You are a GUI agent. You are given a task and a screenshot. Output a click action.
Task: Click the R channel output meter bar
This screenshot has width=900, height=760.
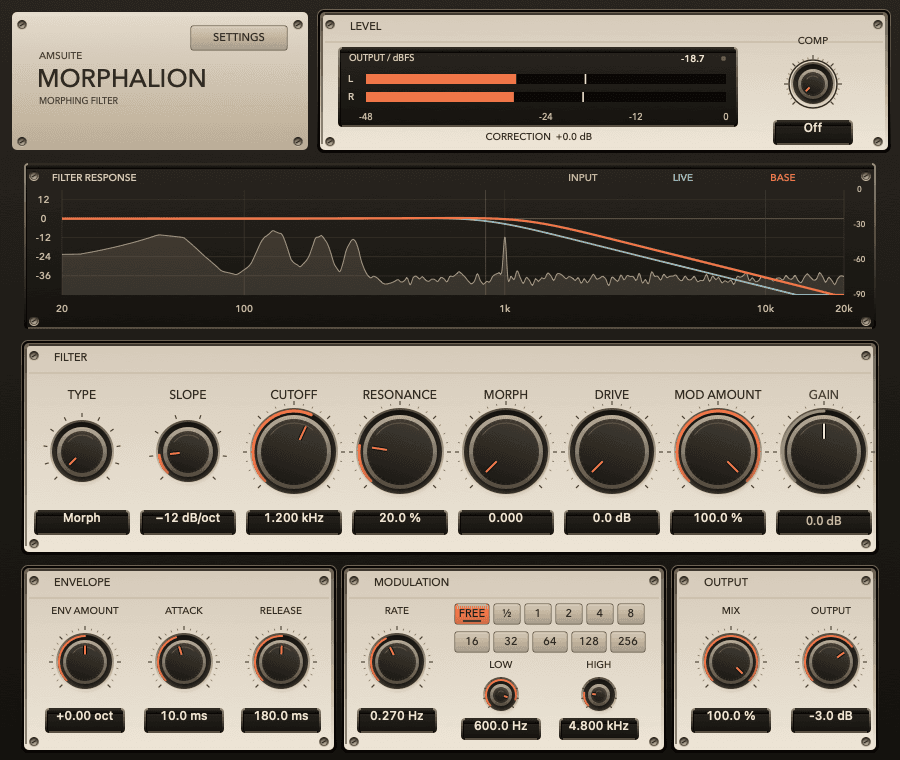click(545, 97)
